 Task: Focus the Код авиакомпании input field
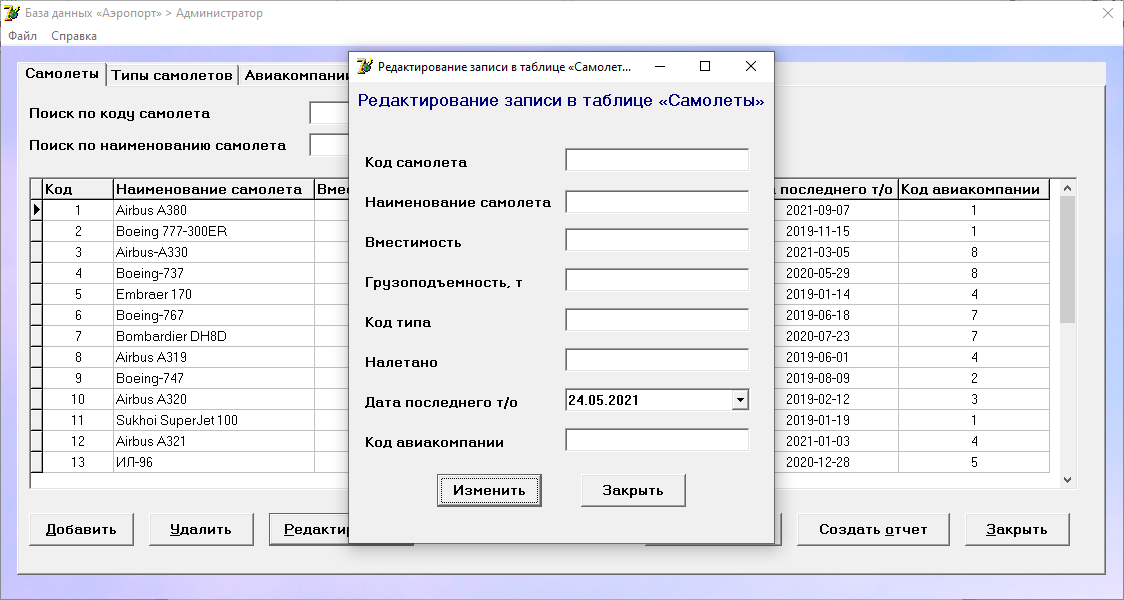pos(657,440)
